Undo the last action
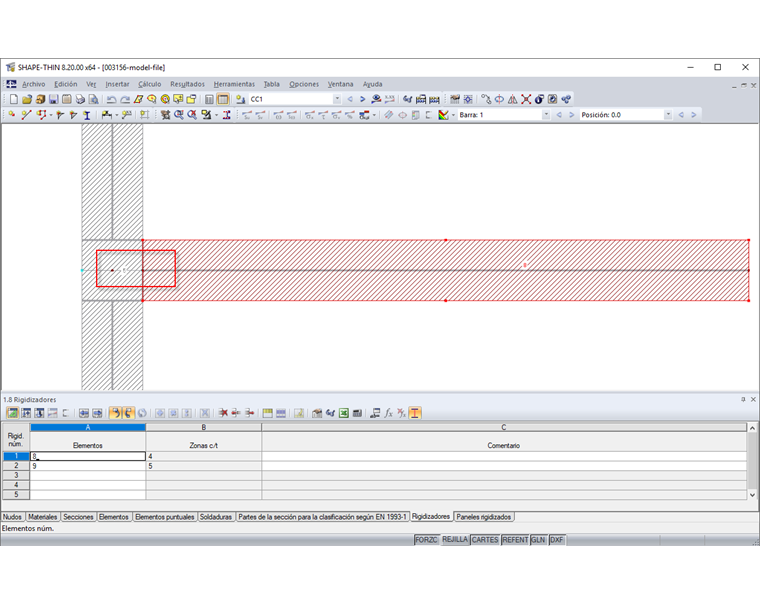 coord(111,99)
